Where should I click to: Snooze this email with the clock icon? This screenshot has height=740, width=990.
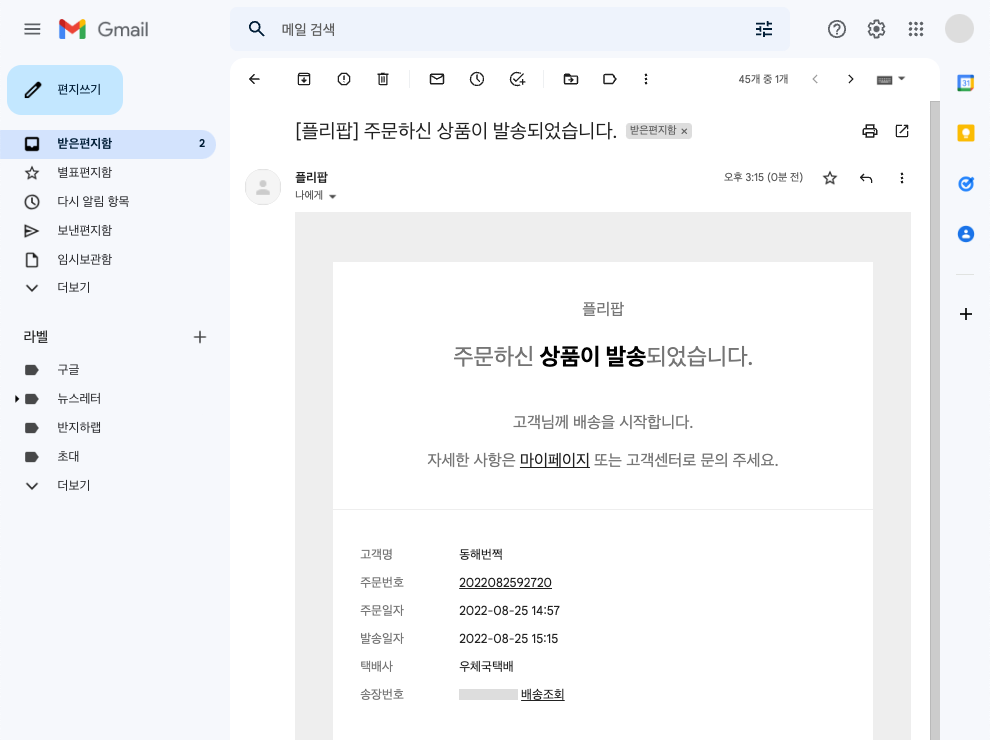coord(477,79)
